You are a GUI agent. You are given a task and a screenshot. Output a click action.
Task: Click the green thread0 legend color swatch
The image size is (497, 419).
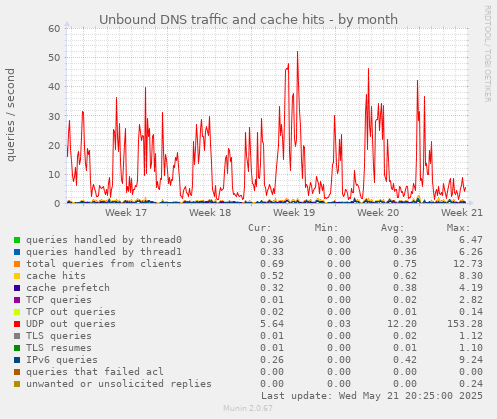point(17,240)
